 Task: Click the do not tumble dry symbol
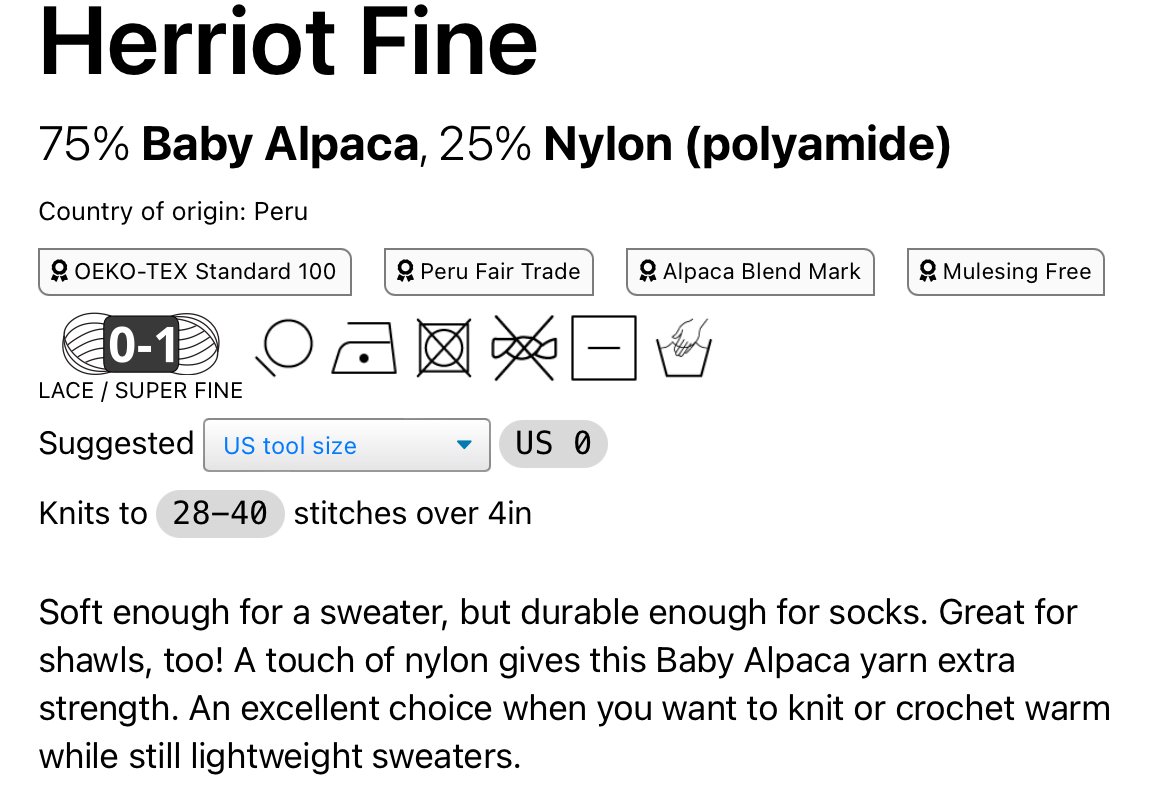(444, 348)
